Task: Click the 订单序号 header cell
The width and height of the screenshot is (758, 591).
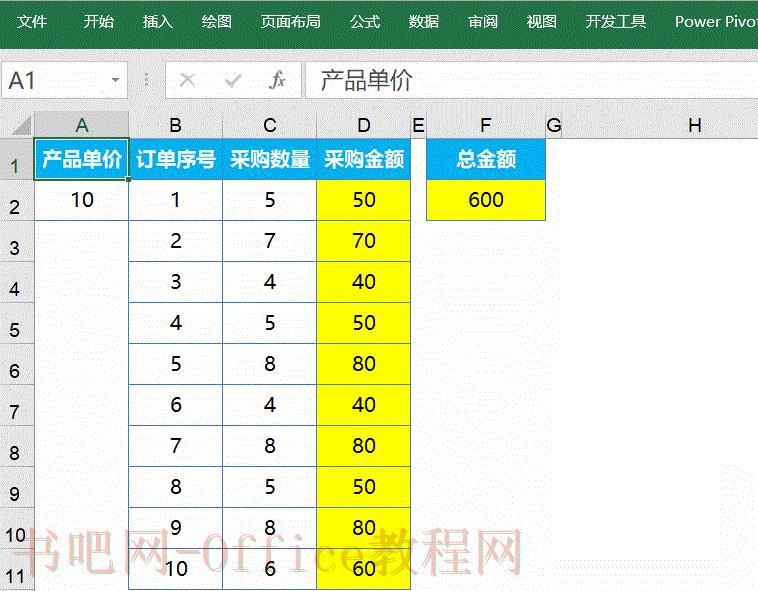Action: [175, 159]
